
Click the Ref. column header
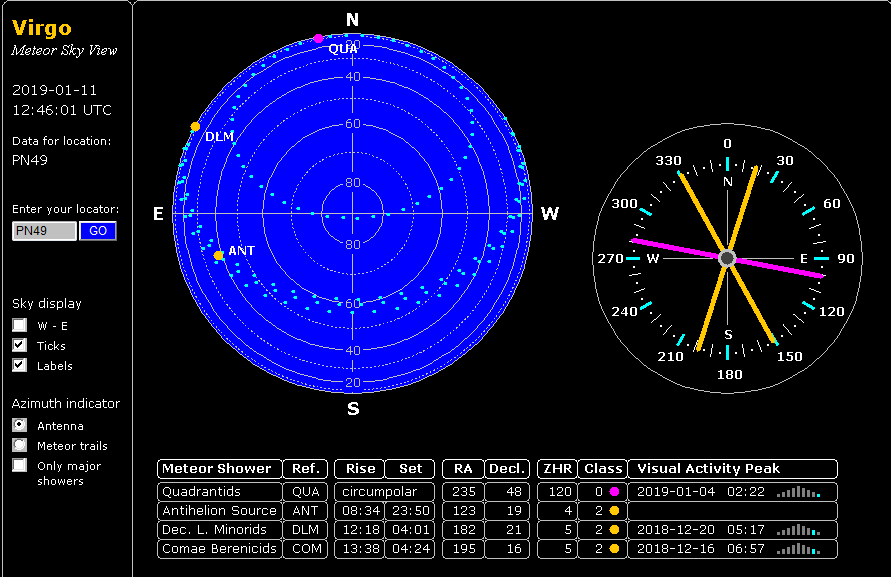click(x=305, y=469)
